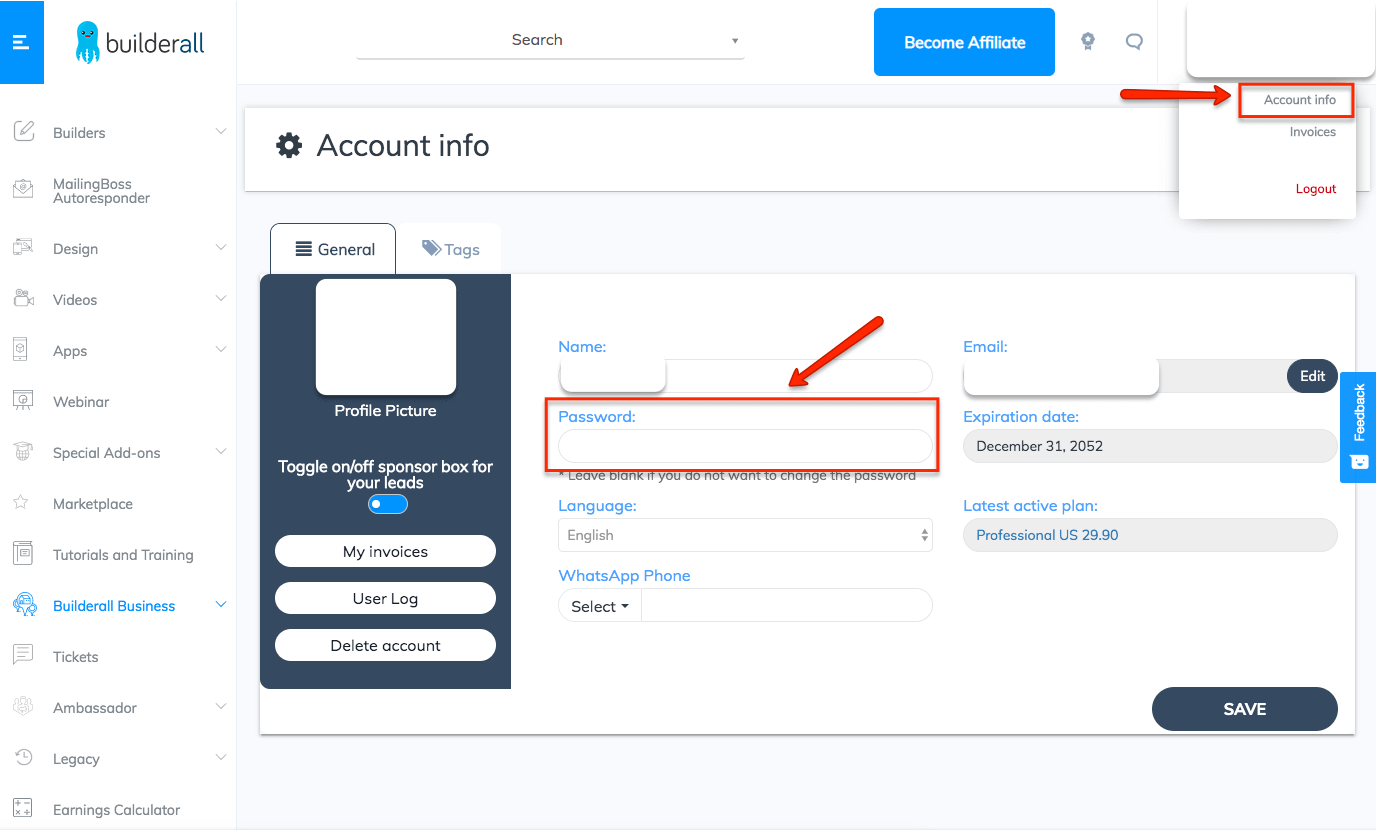Click the Videos camera icon
This screenshot has height=830, width=1376.
(x=23, y=298)
